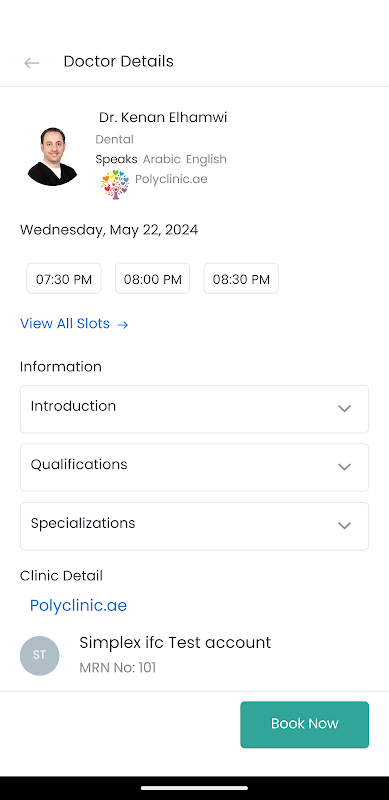Click the Specializations chevron arrow
The height and width of the screenshot is (800, 389).
pyautogui.click(x=345, y=526)
